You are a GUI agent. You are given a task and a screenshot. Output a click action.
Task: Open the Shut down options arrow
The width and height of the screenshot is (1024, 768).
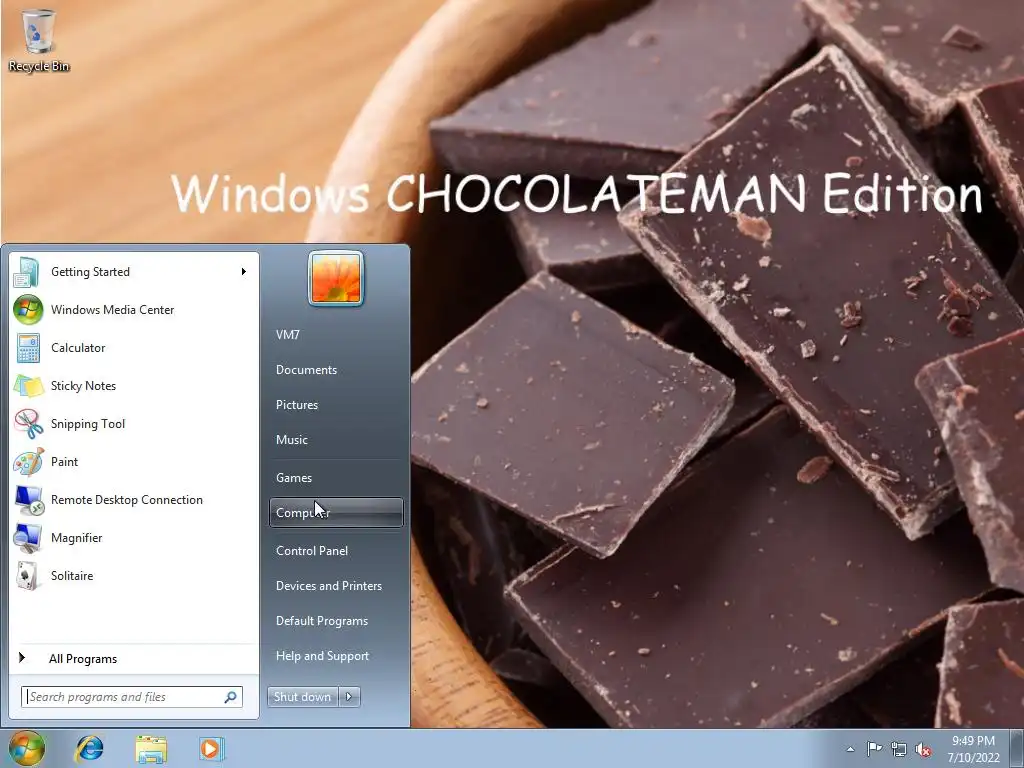coord(349,697)
